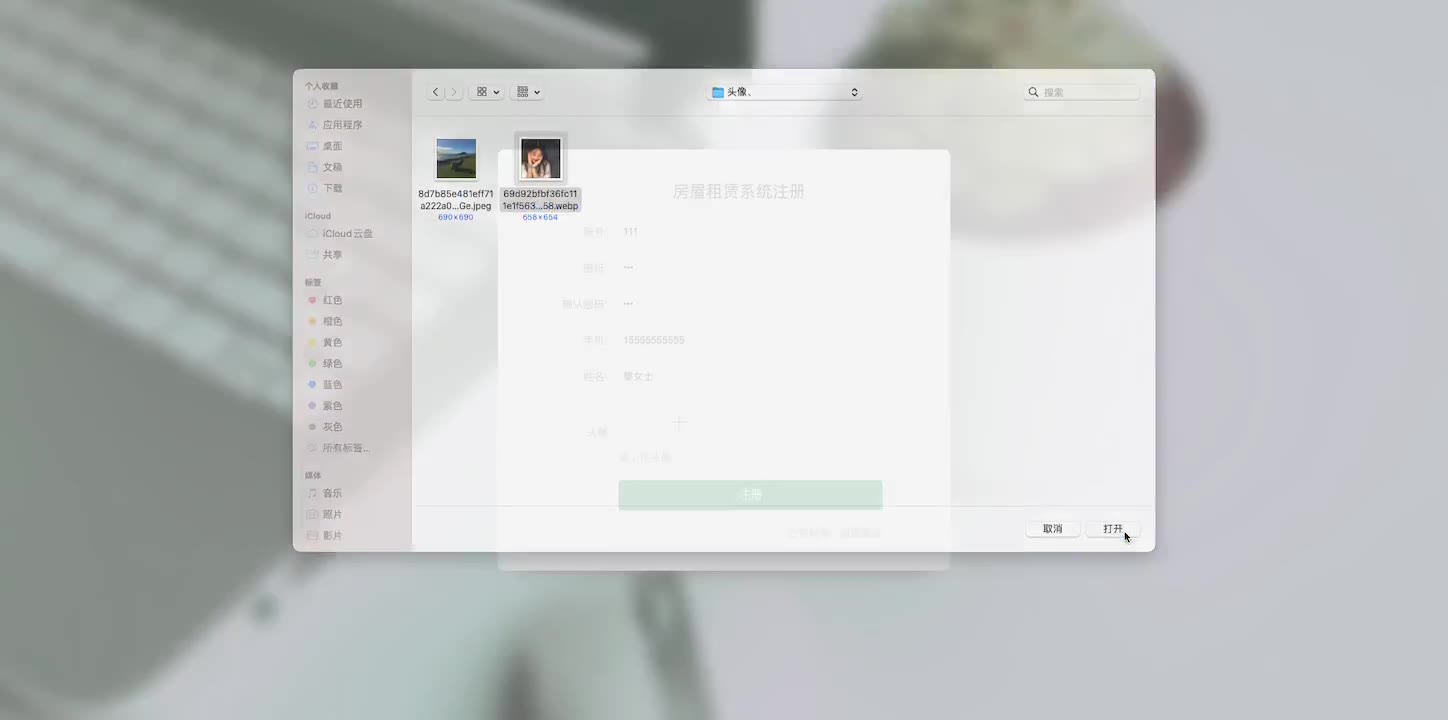Viewport: 1448px width, 720px height.
Task: Click the 搜索 search field
Action: tap(1082, 92)
